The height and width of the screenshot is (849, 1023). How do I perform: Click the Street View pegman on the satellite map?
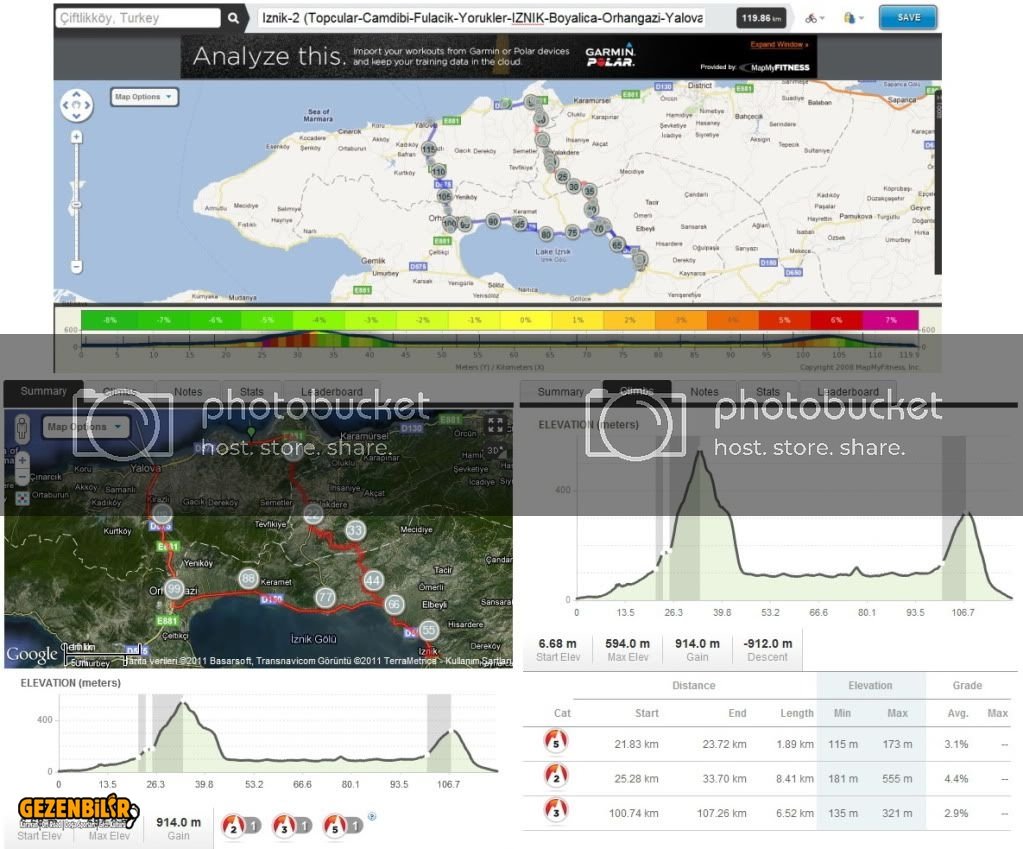(x=22, y=428)
